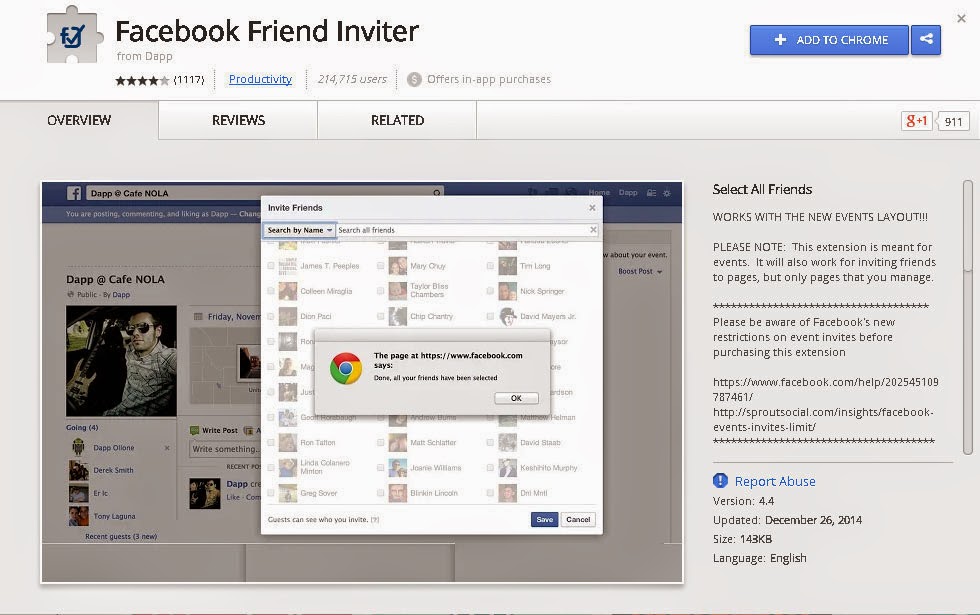This screenshot has height=615, width=980.
Task: Switch to the Related tab
Action: tap(398, 120)
